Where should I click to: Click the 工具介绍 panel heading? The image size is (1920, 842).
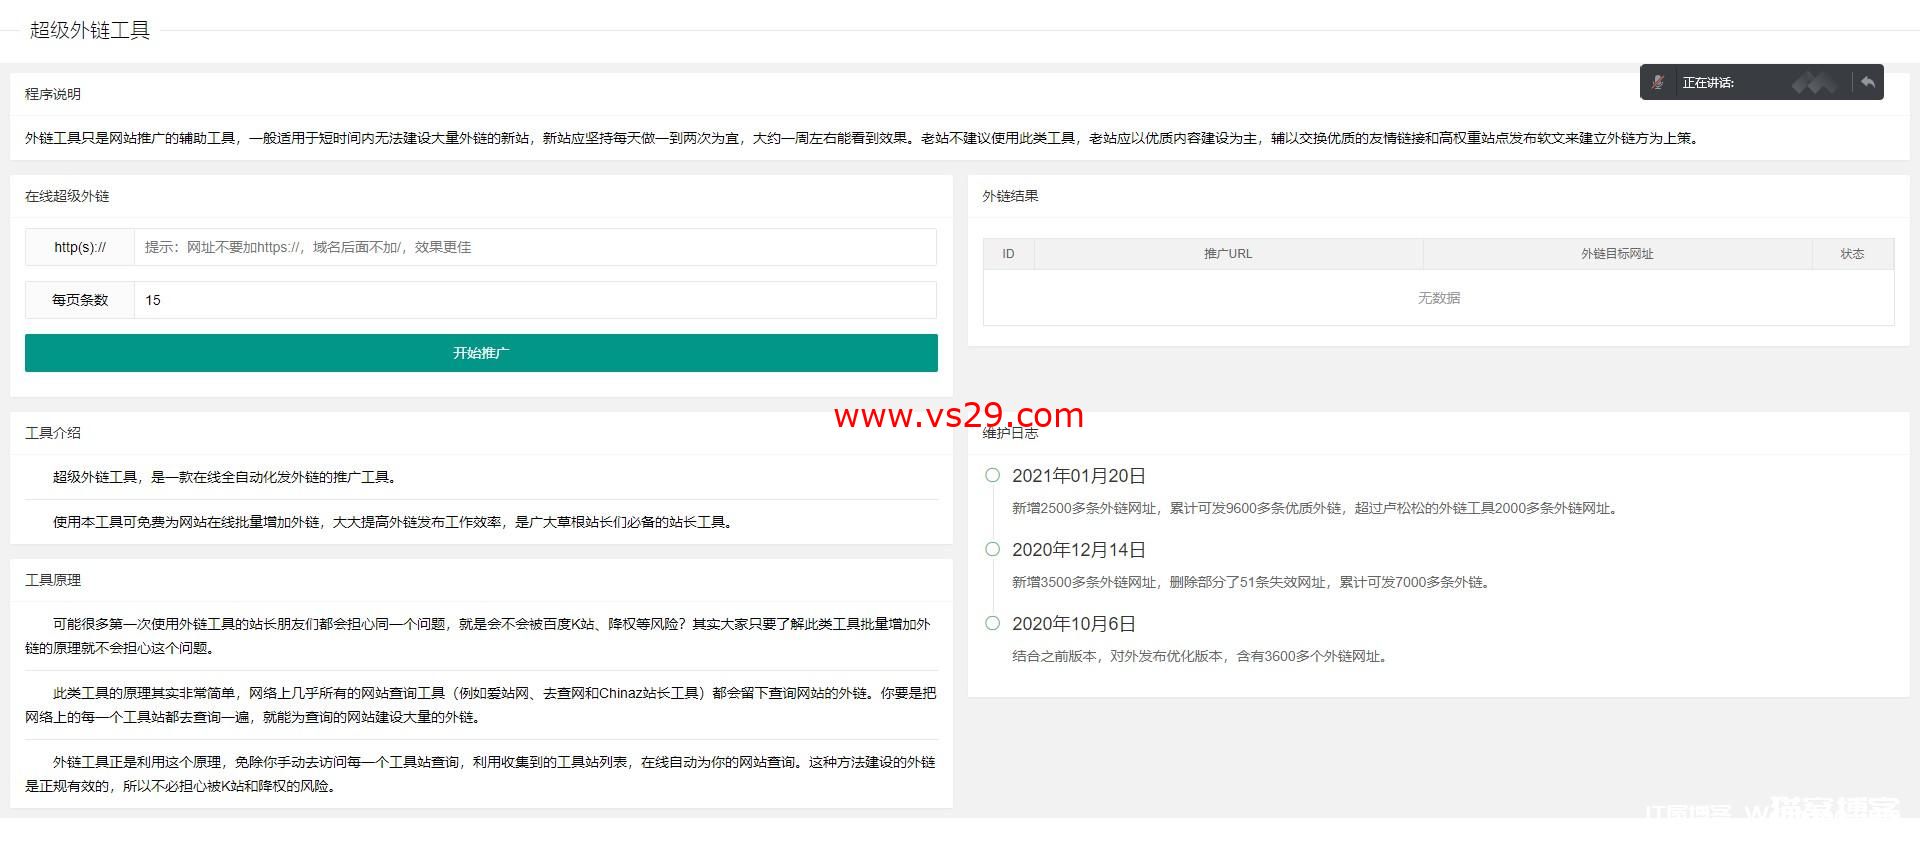(x=53, y=433)
